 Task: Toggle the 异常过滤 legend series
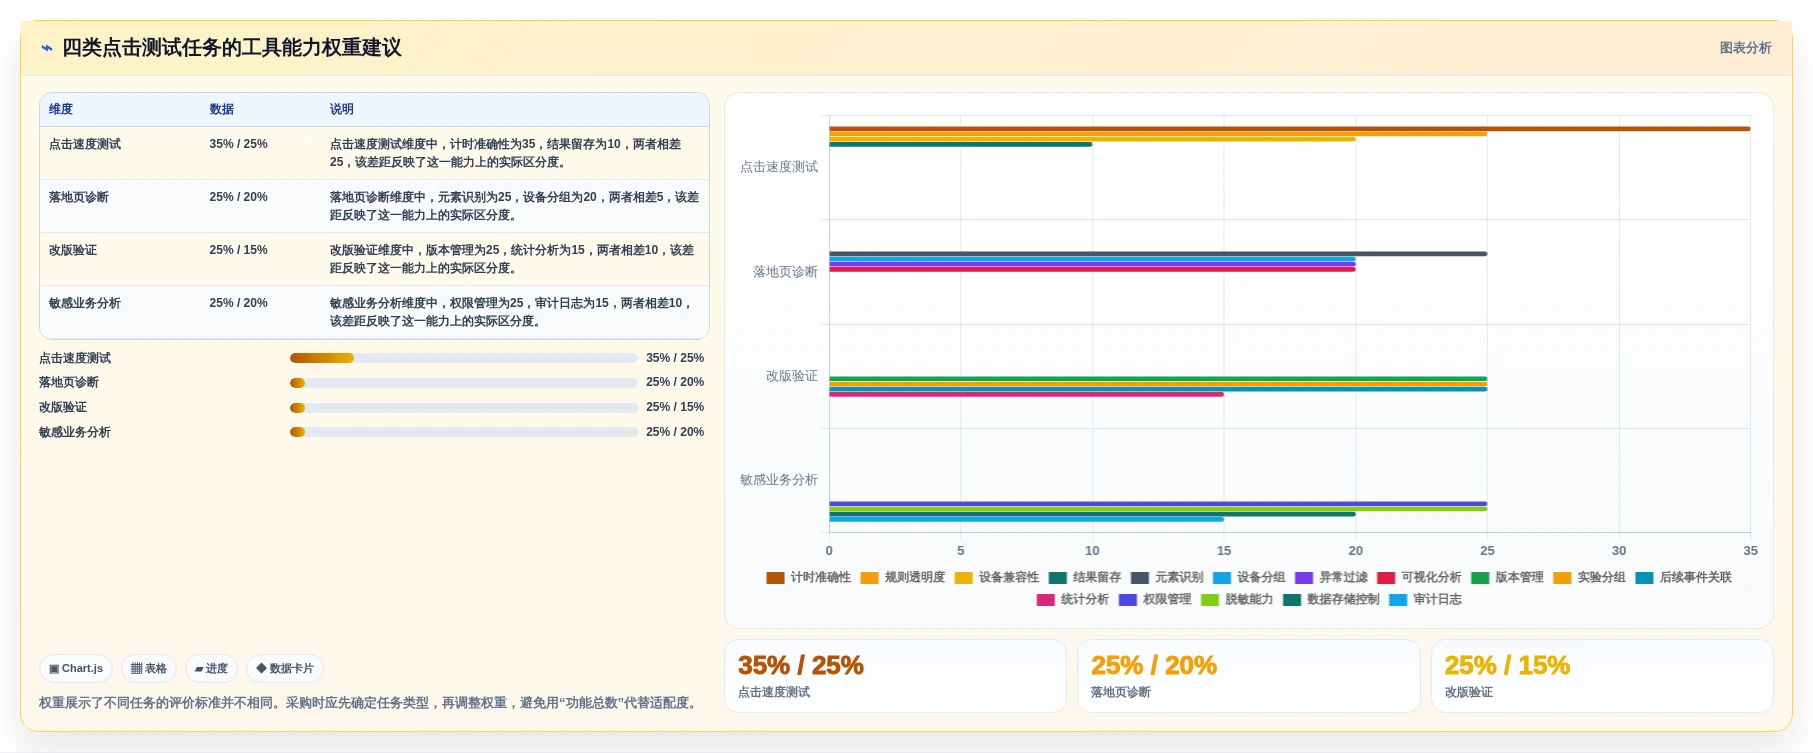pyautogui.click(x=1330, y=577)
